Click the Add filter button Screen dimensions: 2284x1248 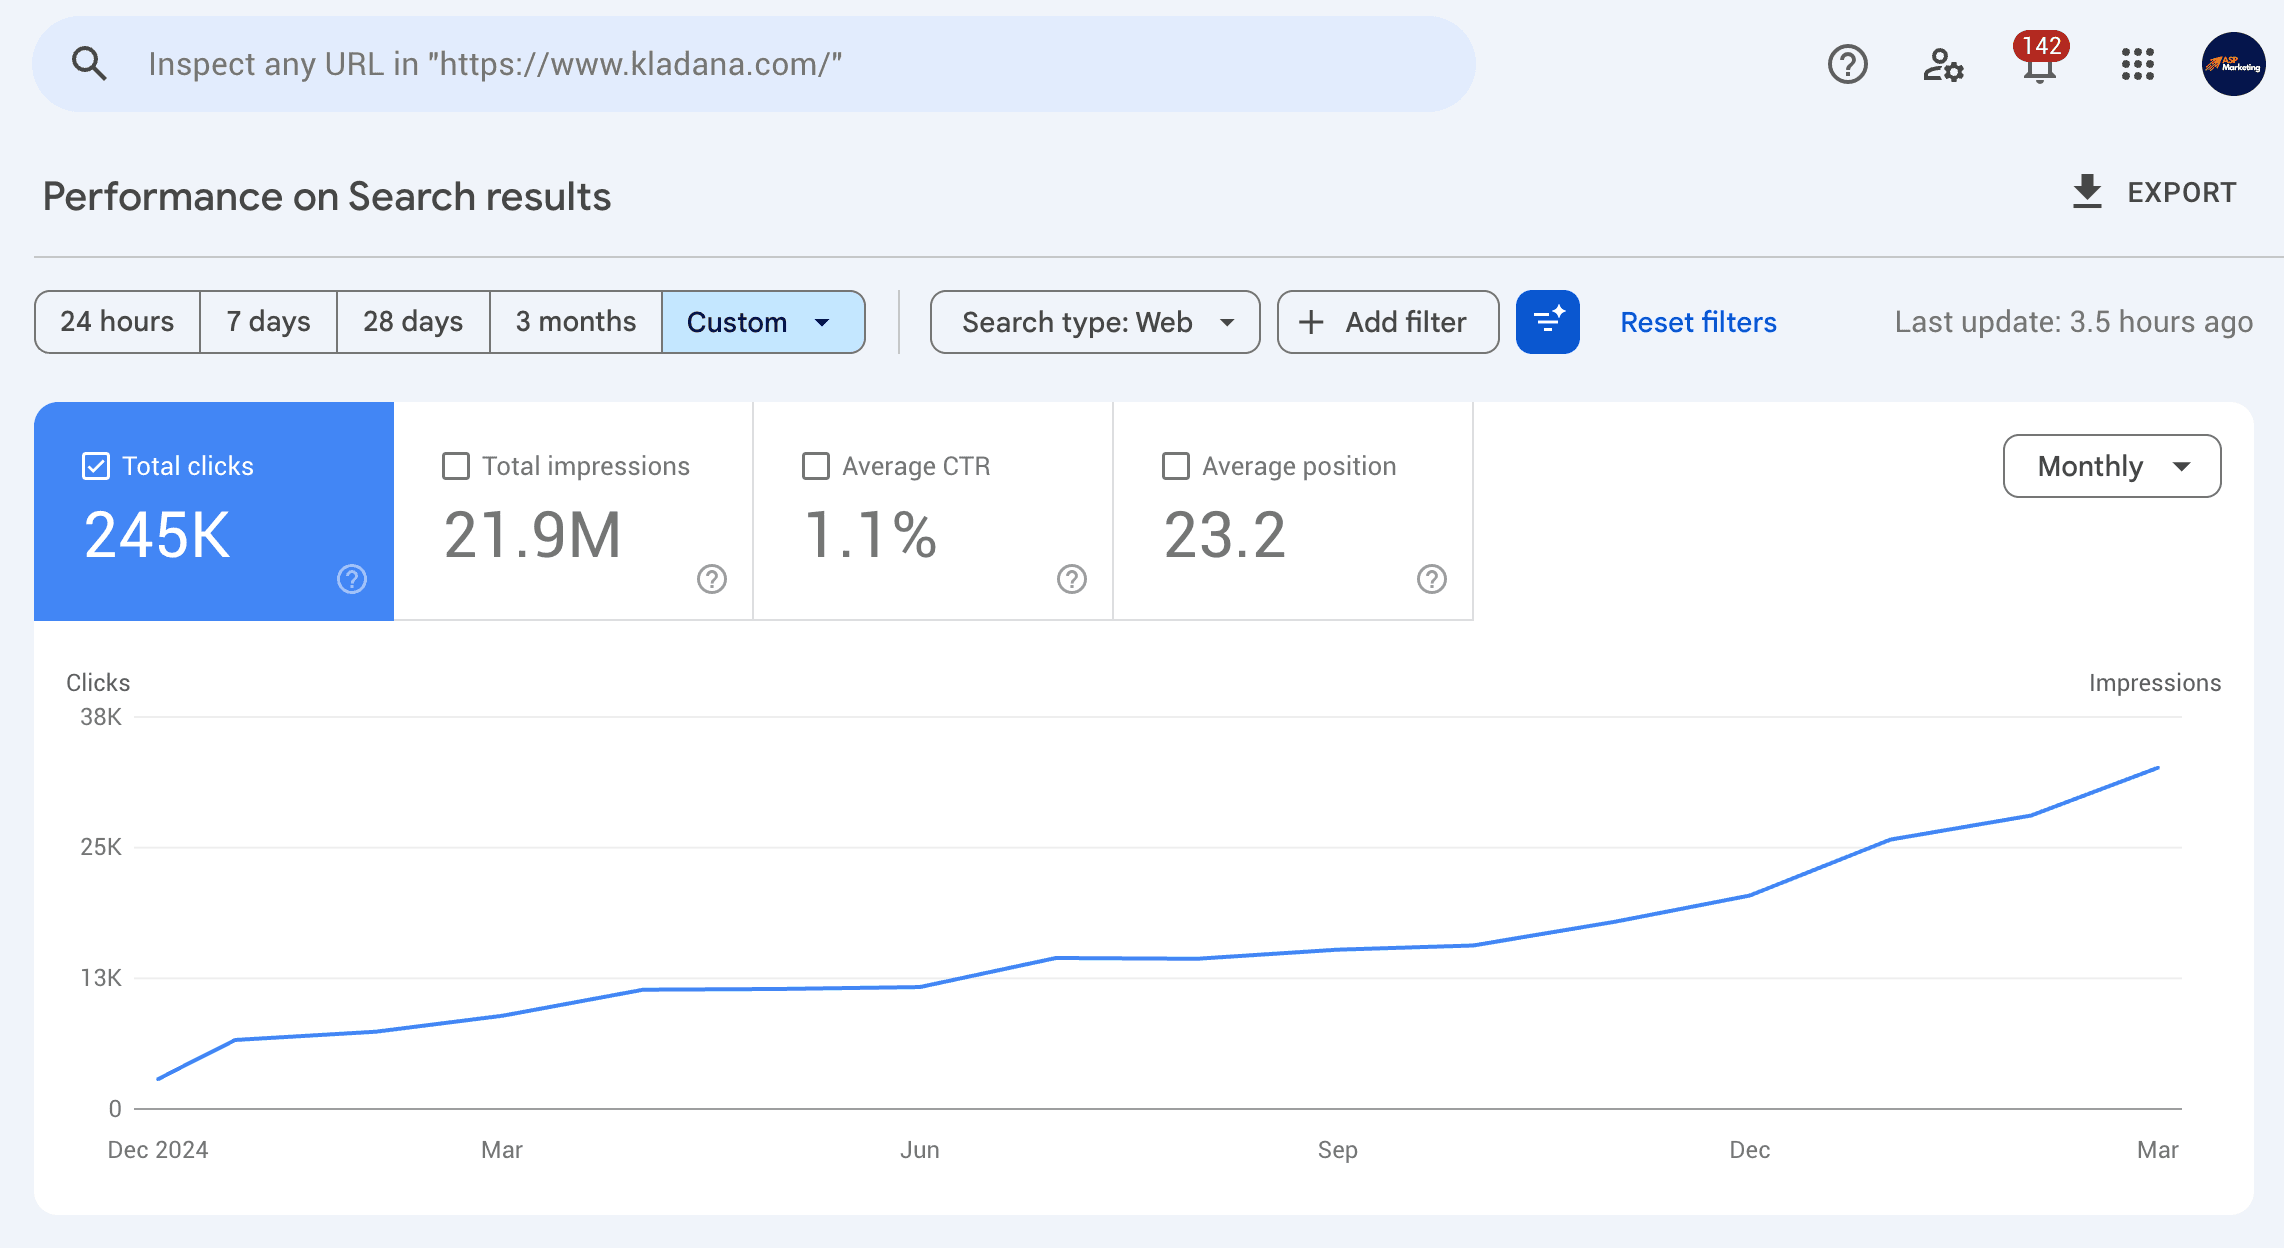coord(1387,321)
